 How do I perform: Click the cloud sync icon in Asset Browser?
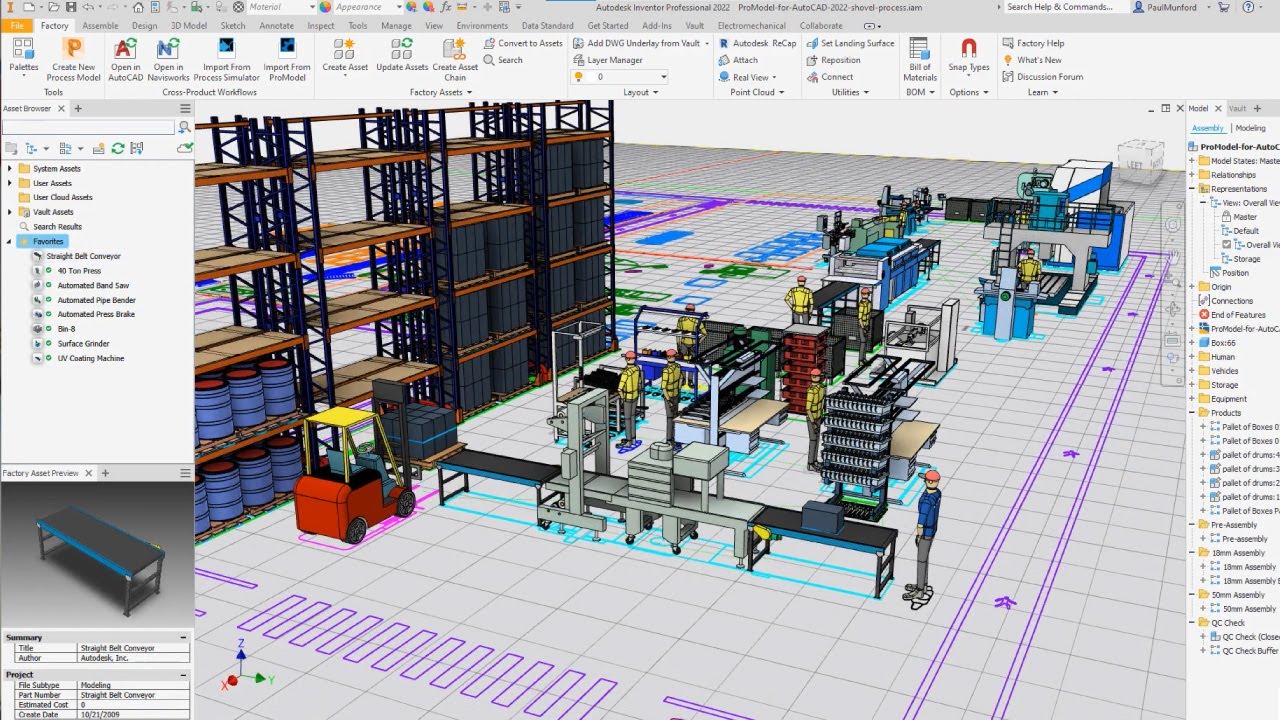pos(183,148)
